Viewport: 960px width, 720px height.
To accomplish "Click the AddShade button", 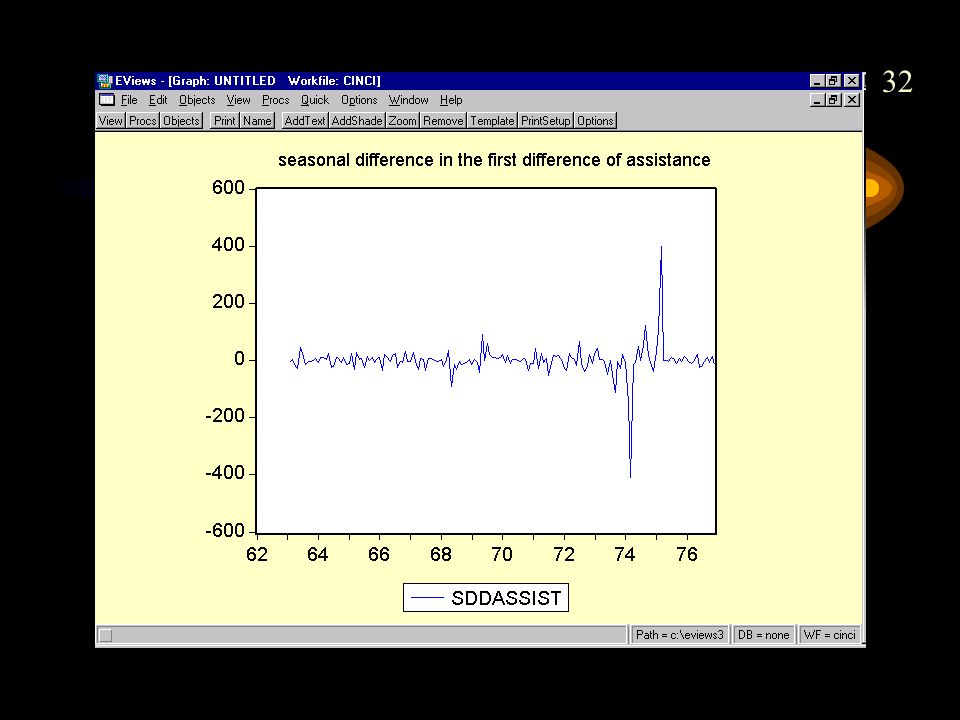I will click(x=357, y=121).
